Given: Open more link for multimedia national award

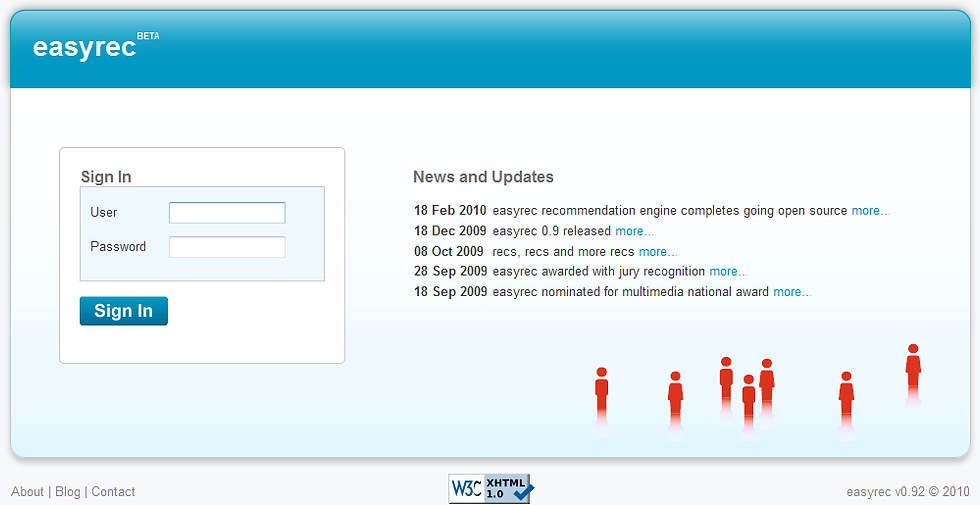Looking at the screenshot, I should click(792, 291).
